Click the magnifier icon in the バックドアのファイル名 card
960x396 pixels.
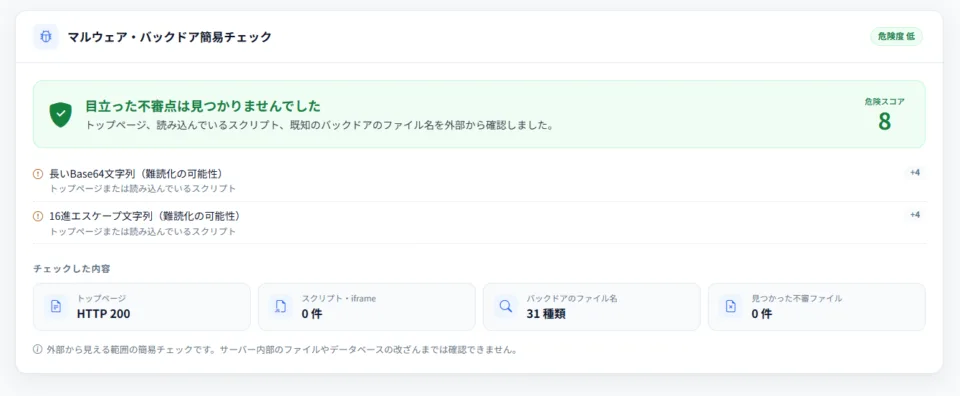pos(506,307)
